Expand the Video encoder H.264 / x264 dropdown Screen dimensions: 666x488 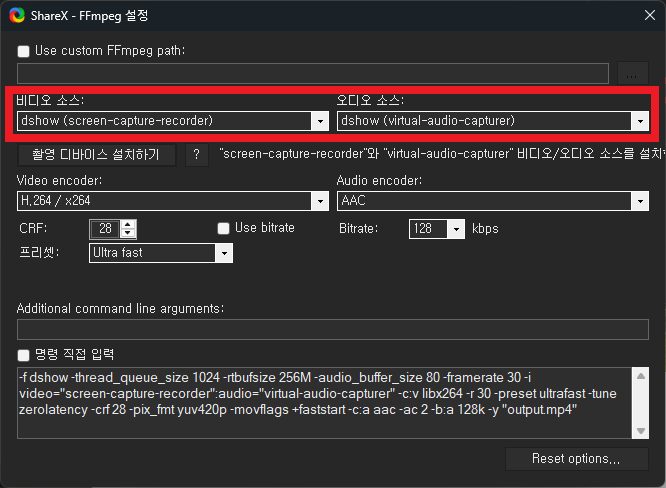[173, 201]
